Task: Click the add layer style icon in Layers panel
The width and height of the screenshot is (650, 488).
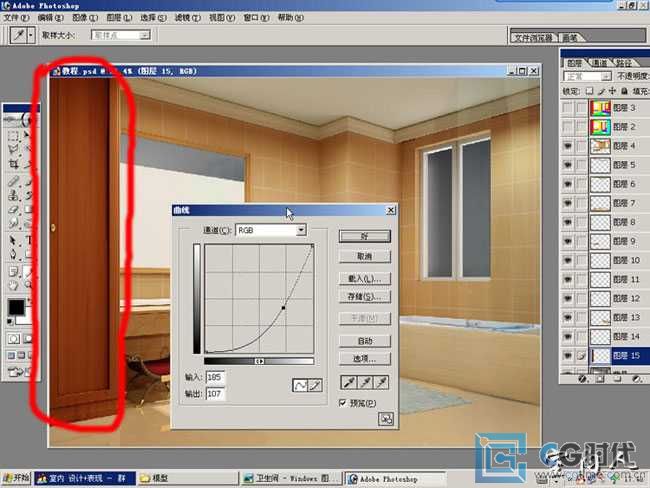Action: click(x=582, y=379)
